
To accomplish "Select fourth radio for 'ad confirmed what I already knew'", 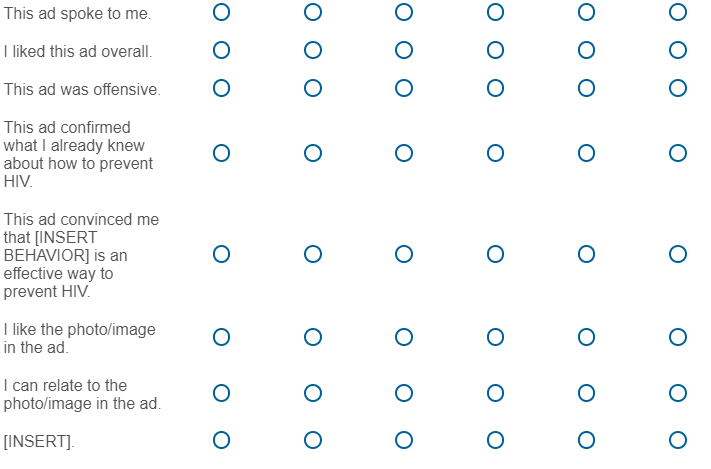I will click(x=495, y=153).
